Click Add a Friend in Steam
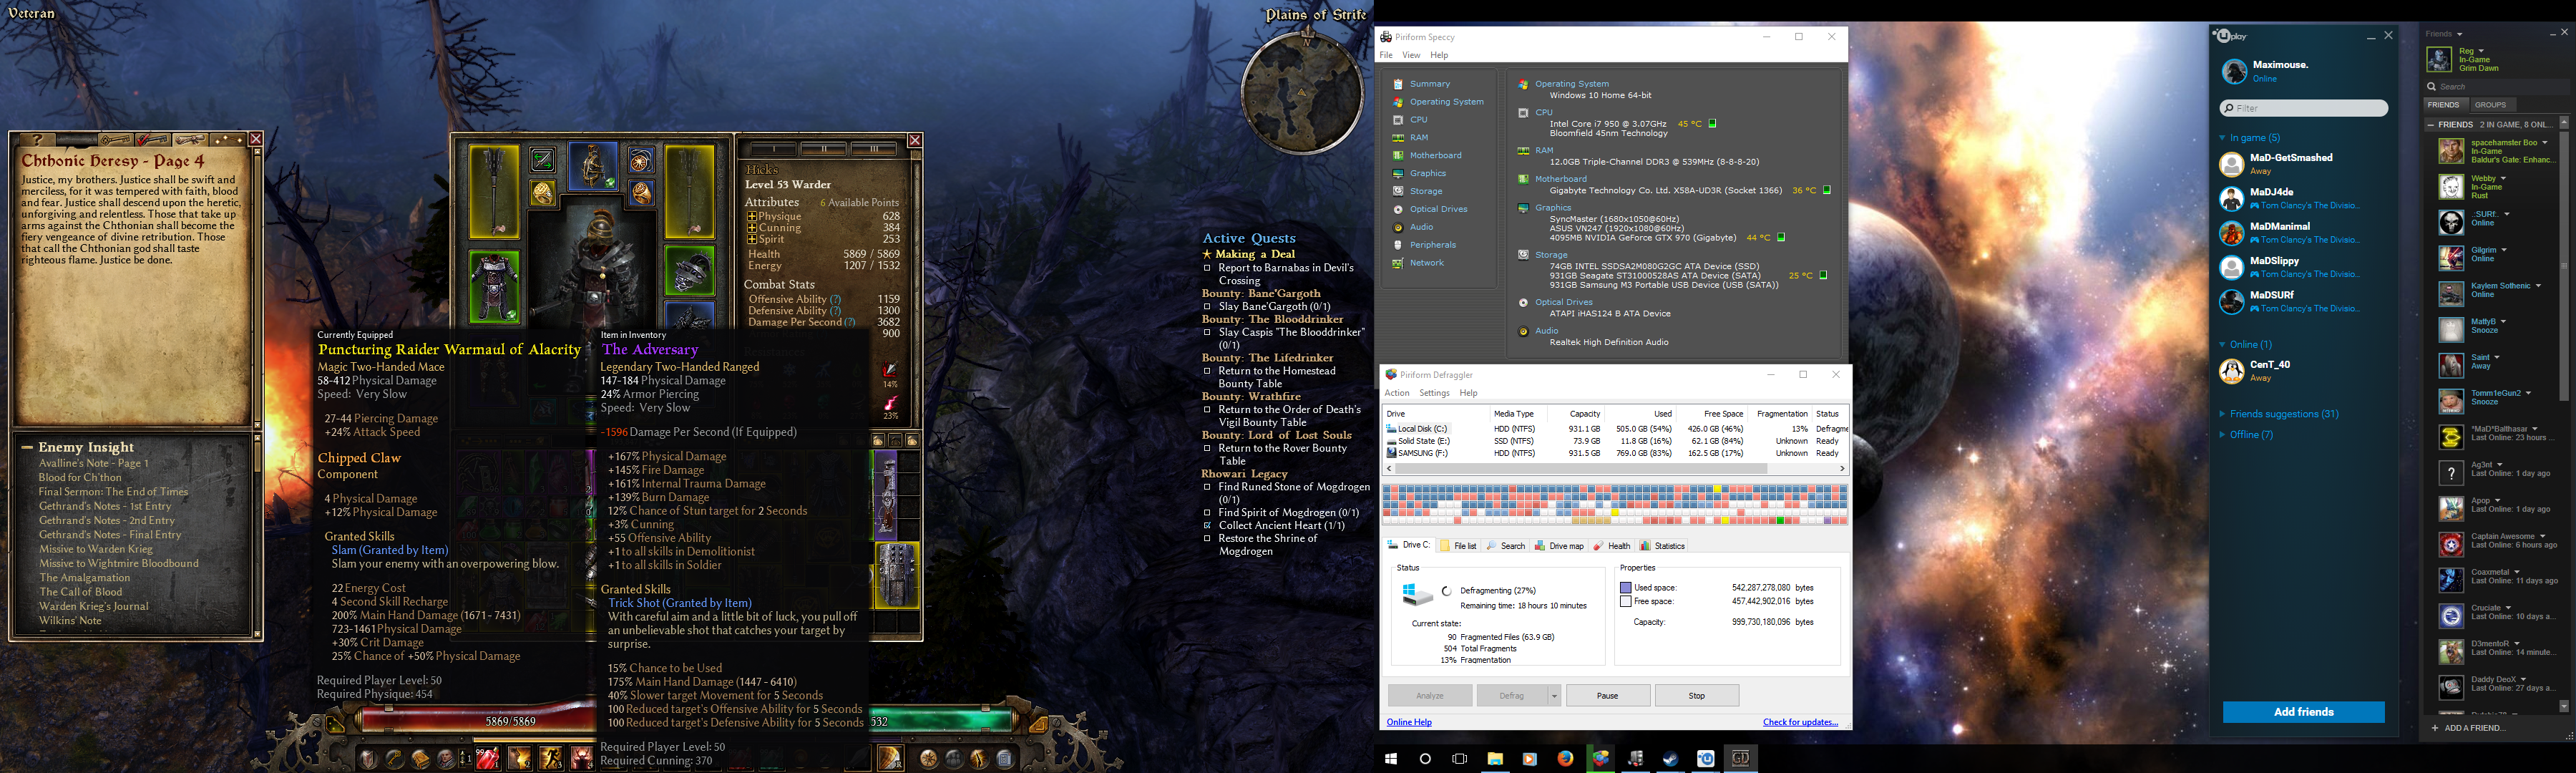This screenshot has height=773, width=2576. tap(2467, 728)
